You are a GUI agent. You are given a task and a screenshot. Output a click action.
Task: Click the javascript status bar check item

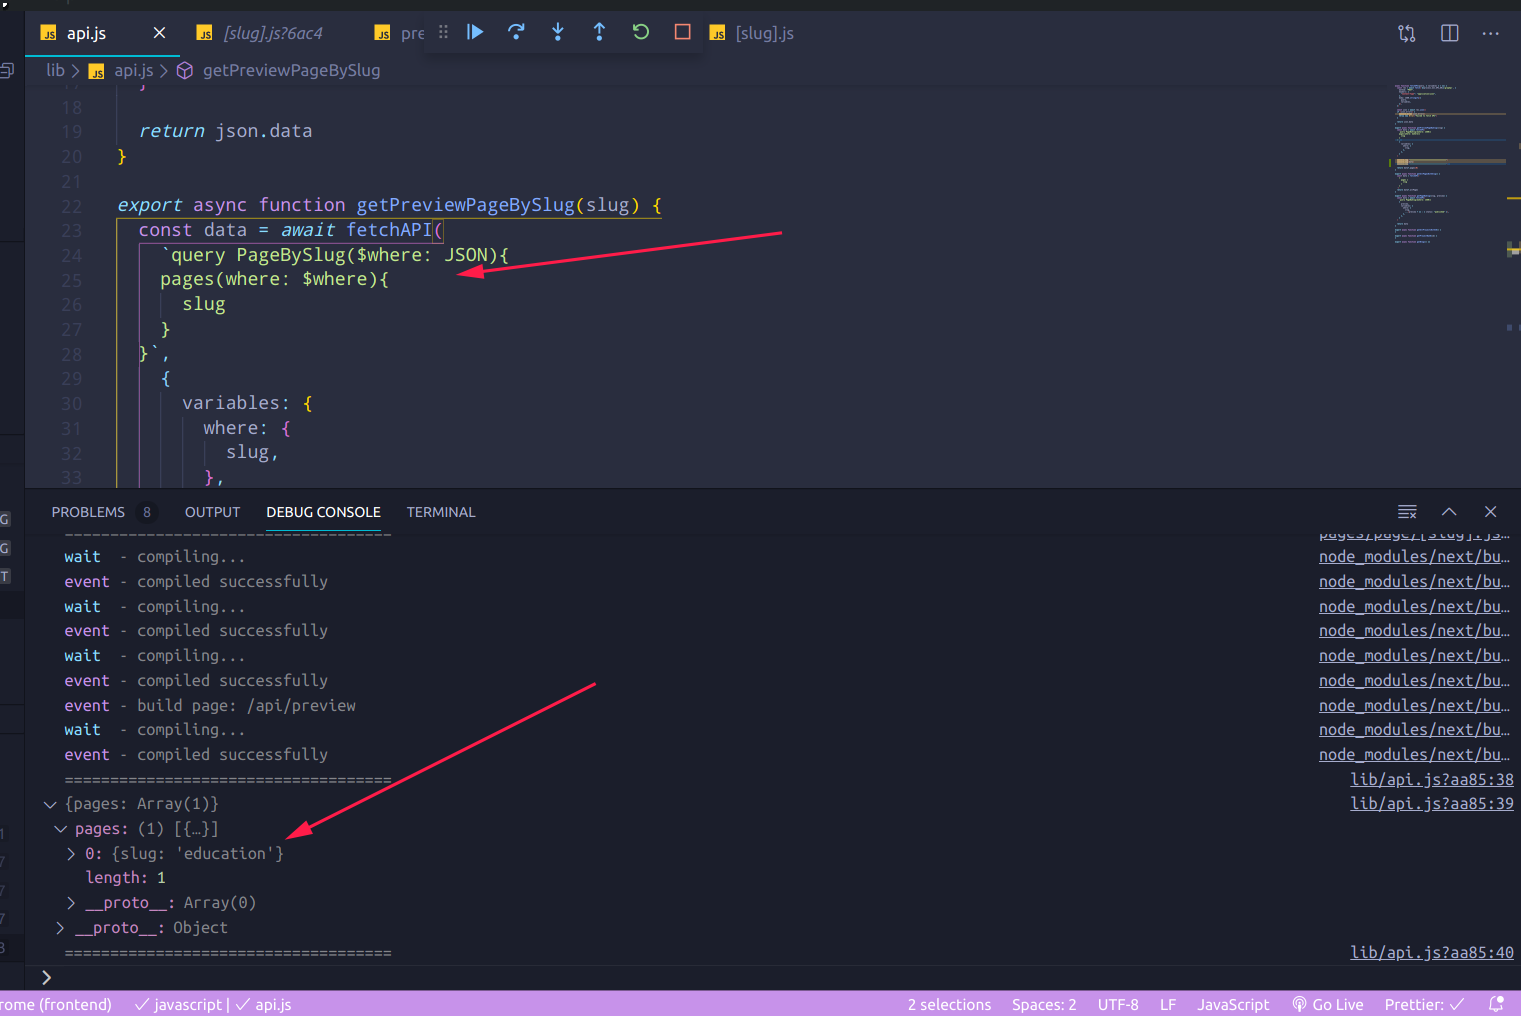(178, 1004)
